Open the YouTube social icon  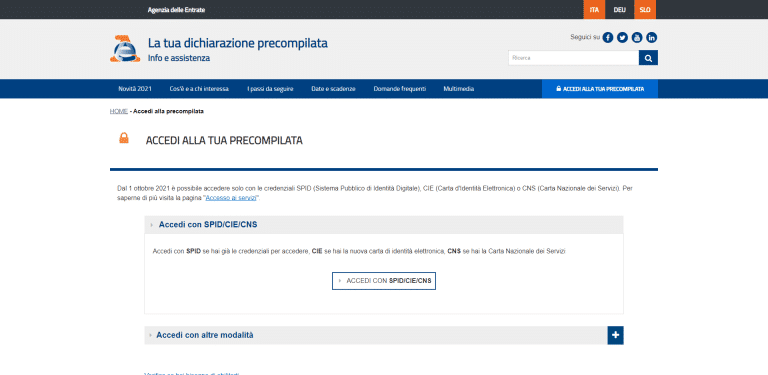tap(637, 37)
